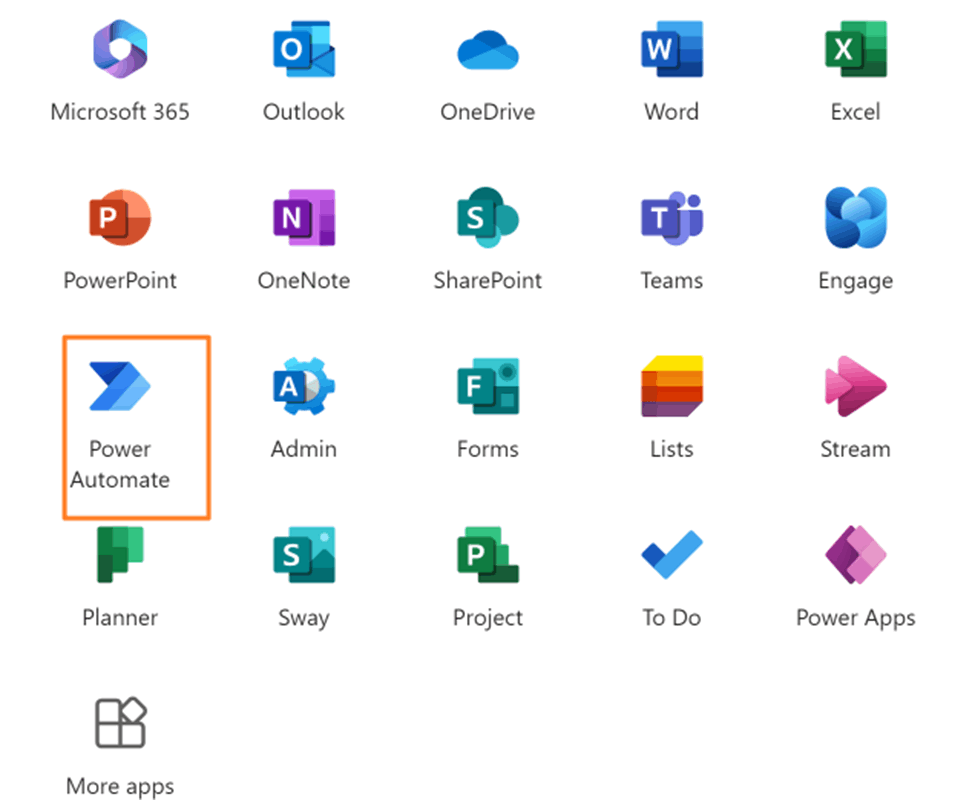Click the "Power Apps" text label
The width and height of the screenshot is (975, 800).
coord(856,618)
